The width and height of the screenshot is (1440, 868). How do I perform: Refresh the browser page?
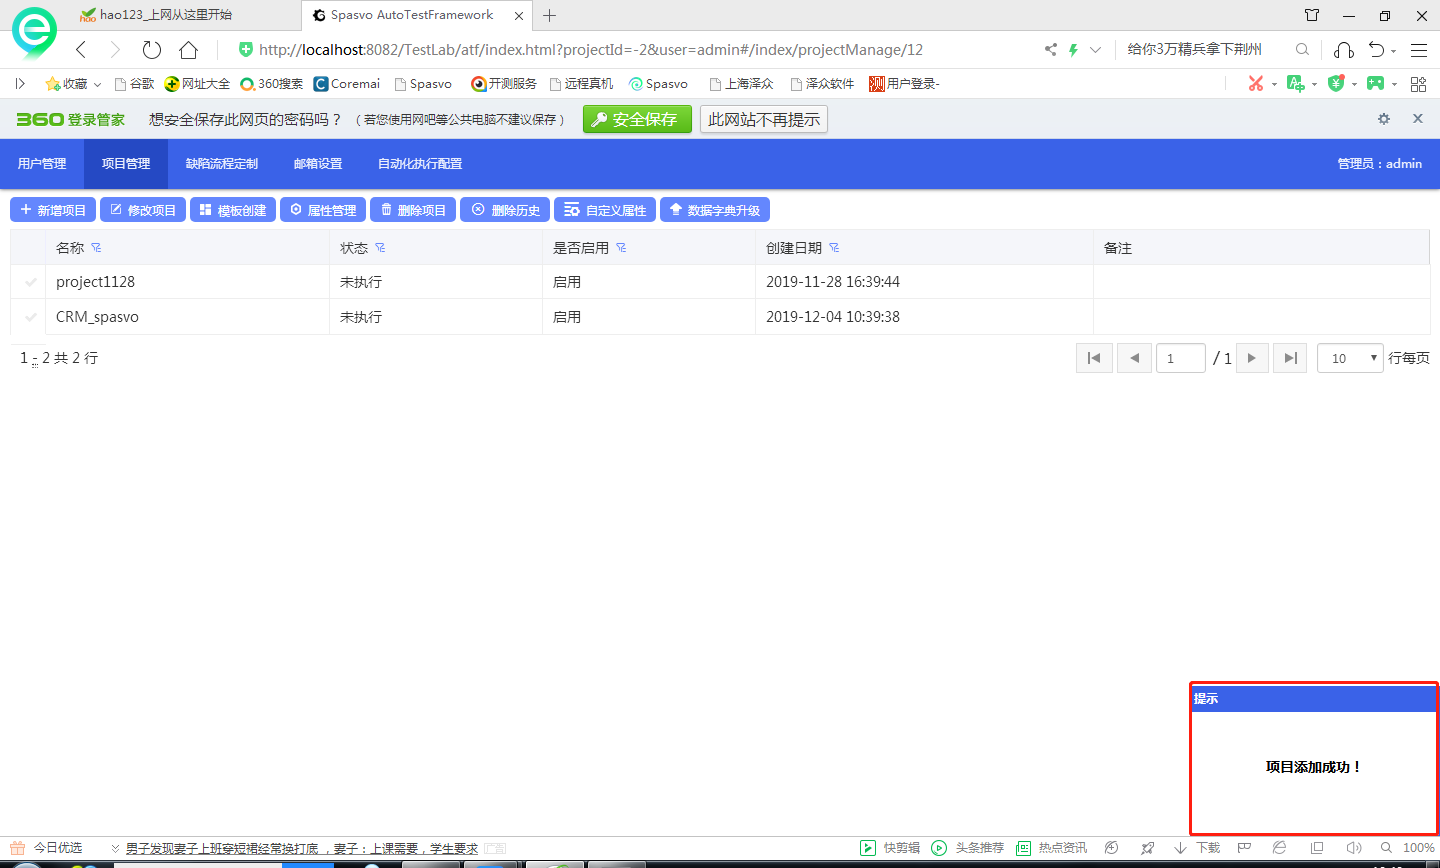152,50
